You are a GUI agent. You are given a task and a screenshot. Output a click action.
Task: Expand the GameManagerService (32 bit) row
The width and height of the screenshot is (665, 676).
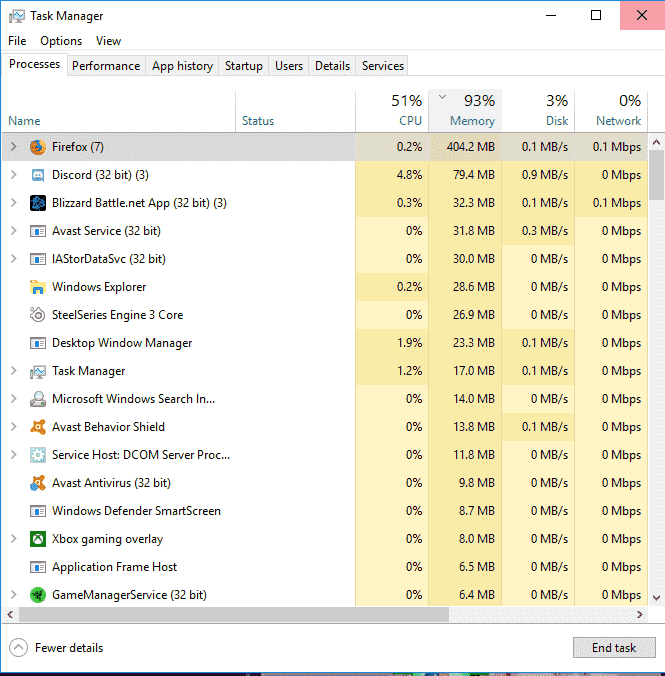click(x=14, y=595)
